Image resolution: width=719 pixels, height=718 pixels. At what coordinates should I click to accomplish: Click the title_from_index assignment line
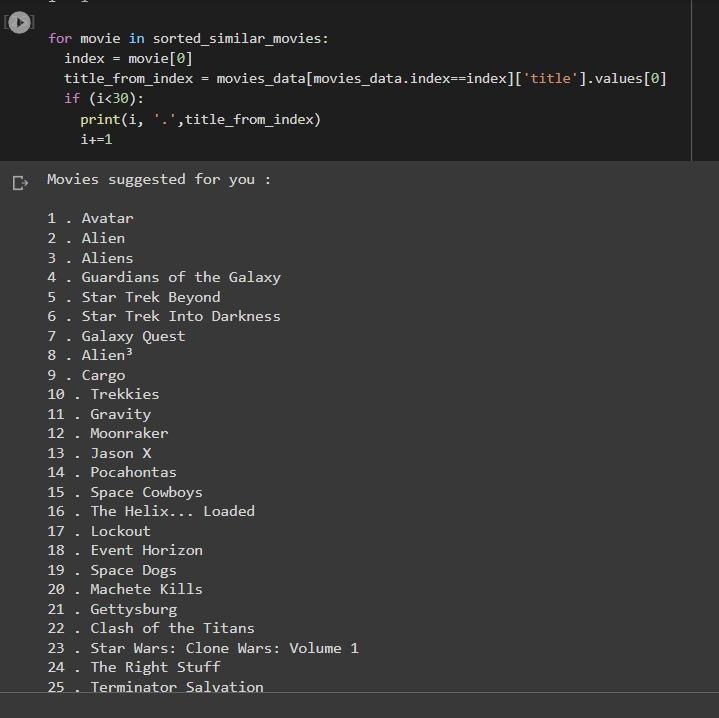click(x=365, y=78)
